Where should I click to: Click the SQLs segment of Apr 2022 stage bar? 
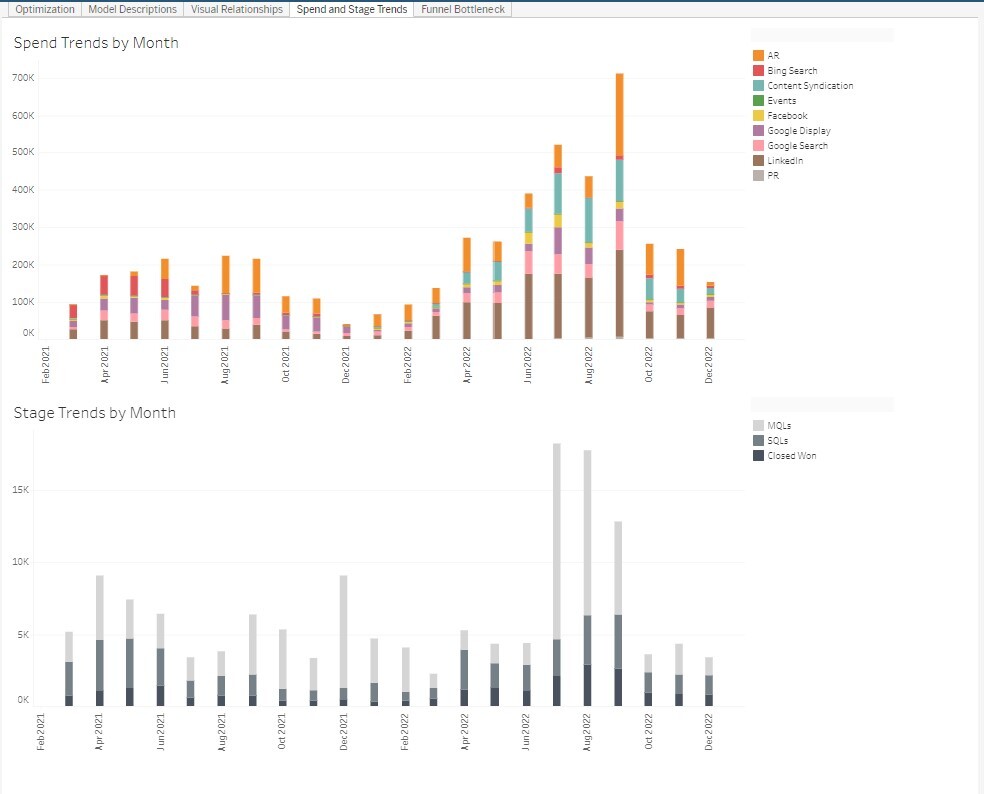pyautogui.click(x=464, y=670)
